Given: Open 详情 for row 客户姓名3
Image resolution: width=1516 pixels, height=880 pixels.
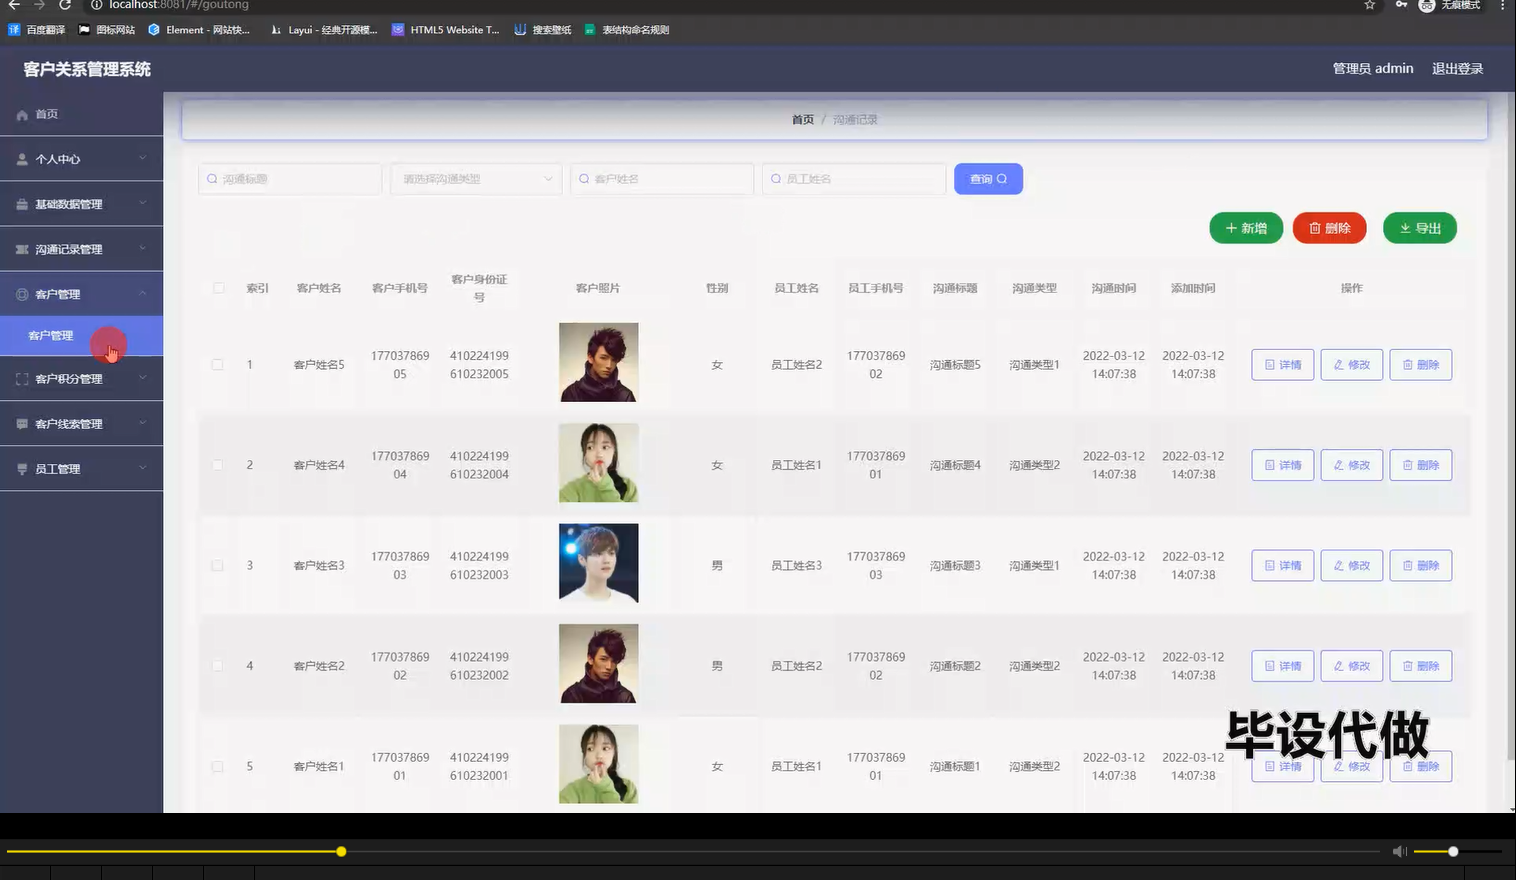Looking at the screenshot, I should click(x=1283, y=565).
